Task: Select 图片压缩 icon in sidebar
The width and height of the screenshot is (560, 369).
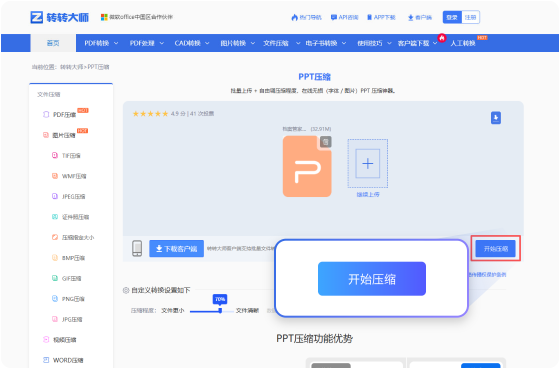Action: [46, 135]
